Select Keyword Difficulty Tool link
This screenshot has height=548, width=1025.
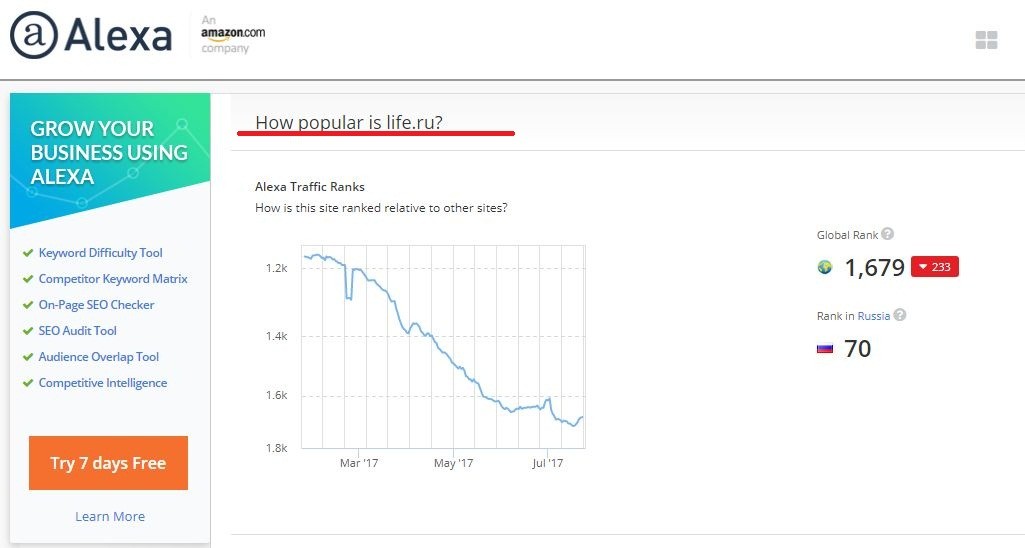[100, 253]
